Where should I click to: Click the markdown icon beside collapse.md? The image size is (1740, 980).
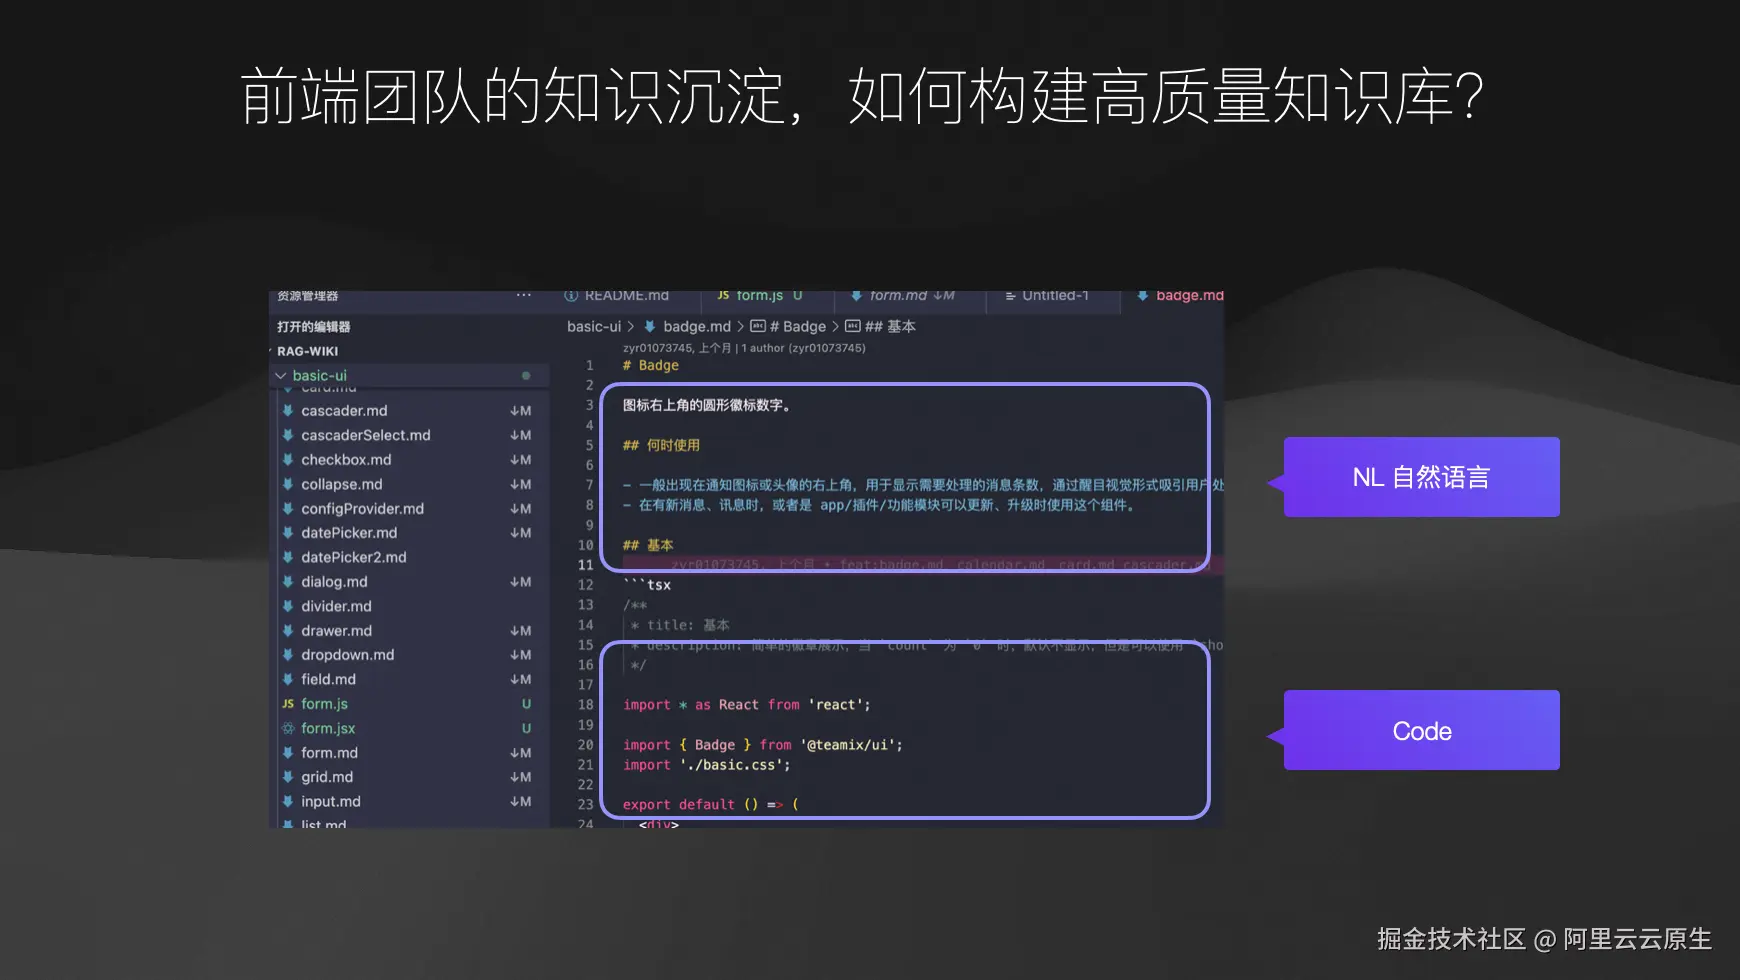288,484
